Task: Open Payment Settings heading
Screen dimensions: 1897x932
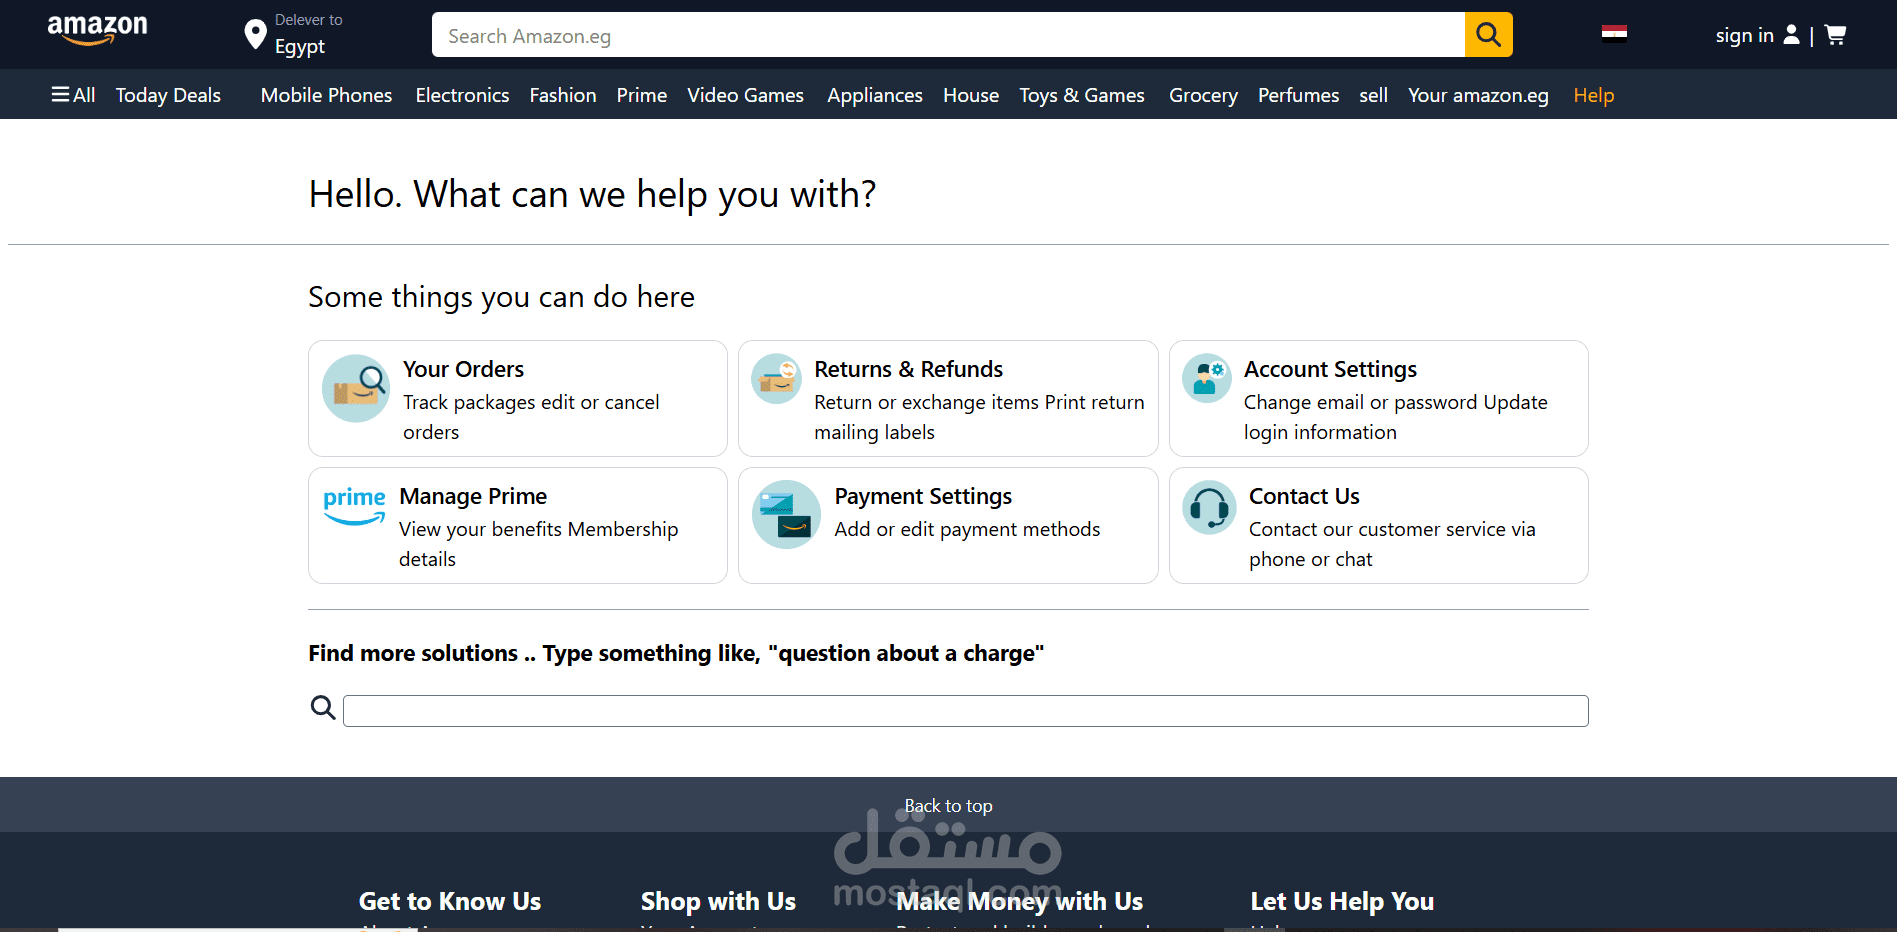Action: click(x=923, y=496)
